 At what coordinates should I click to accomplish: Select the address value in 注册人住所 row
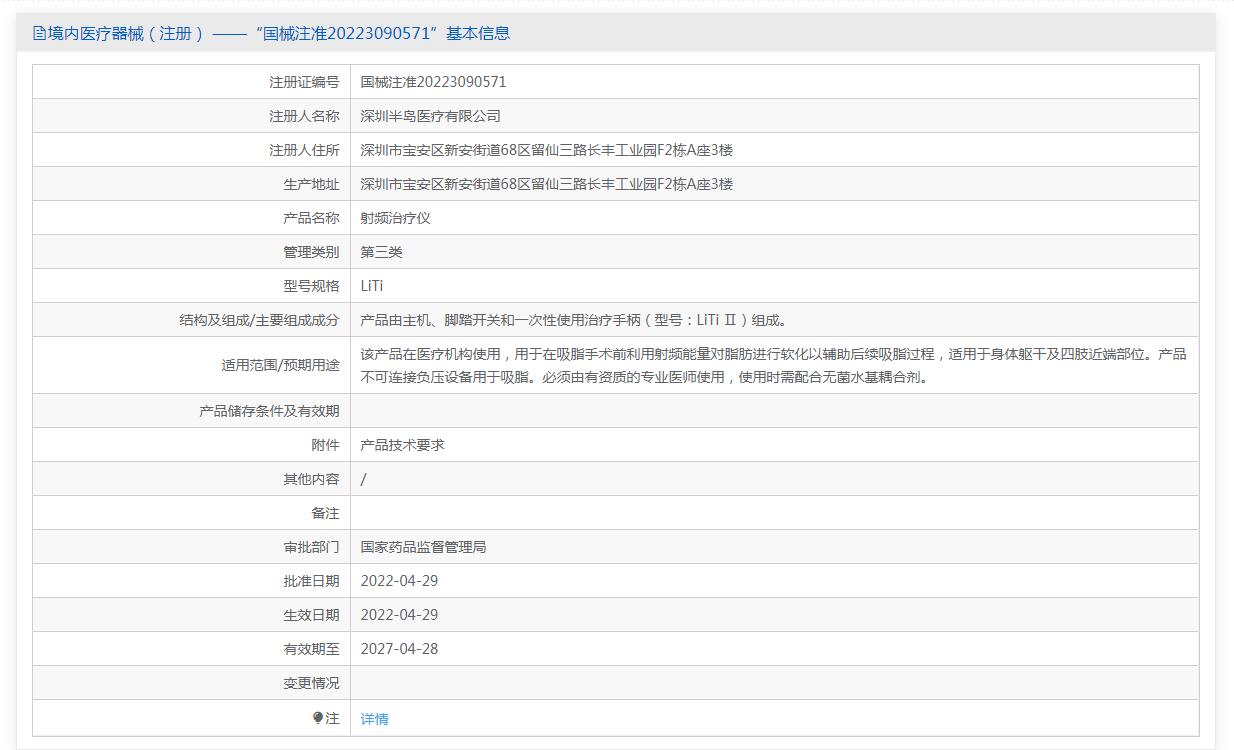[x=546, y=150]
